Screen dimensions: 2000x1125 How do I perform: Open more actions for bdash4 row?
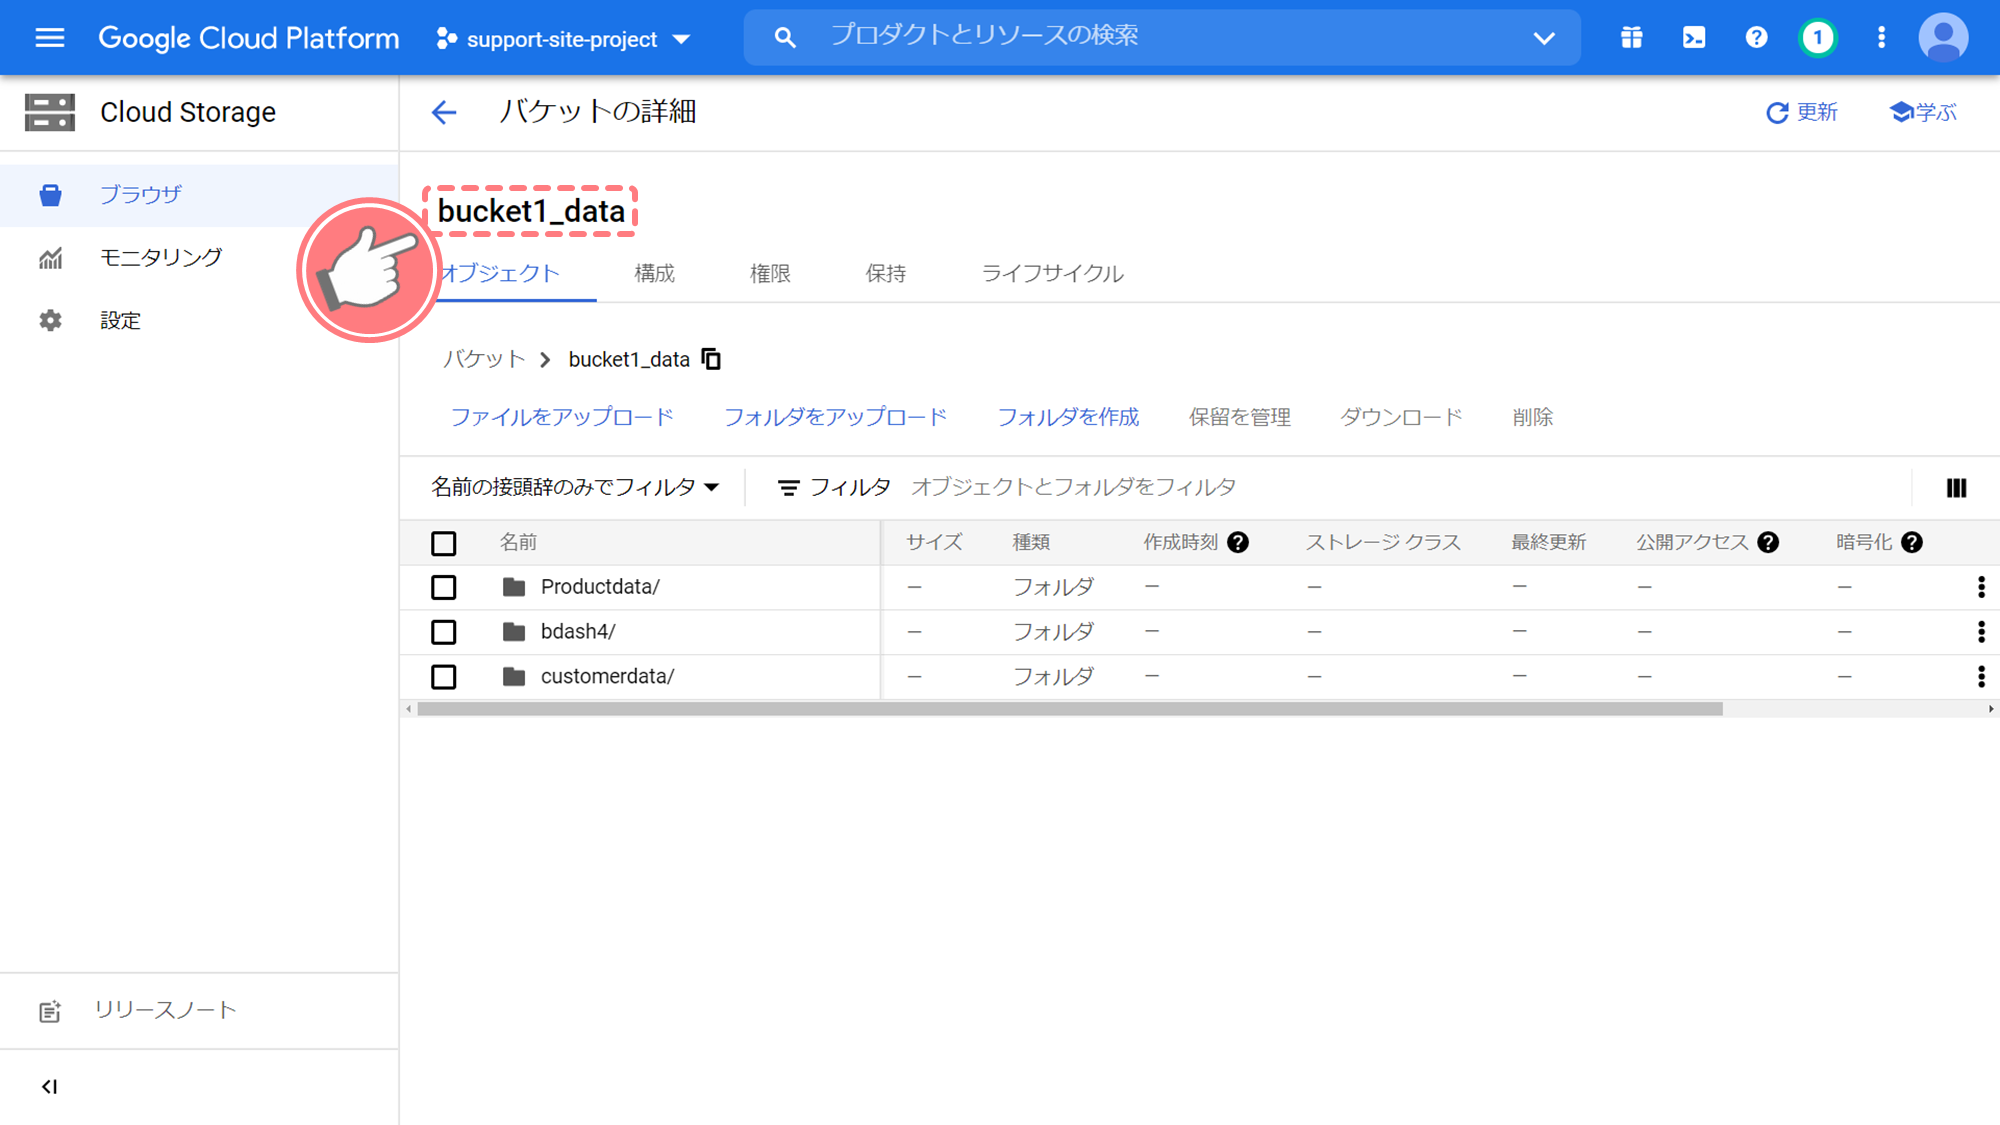point(1981,632)
